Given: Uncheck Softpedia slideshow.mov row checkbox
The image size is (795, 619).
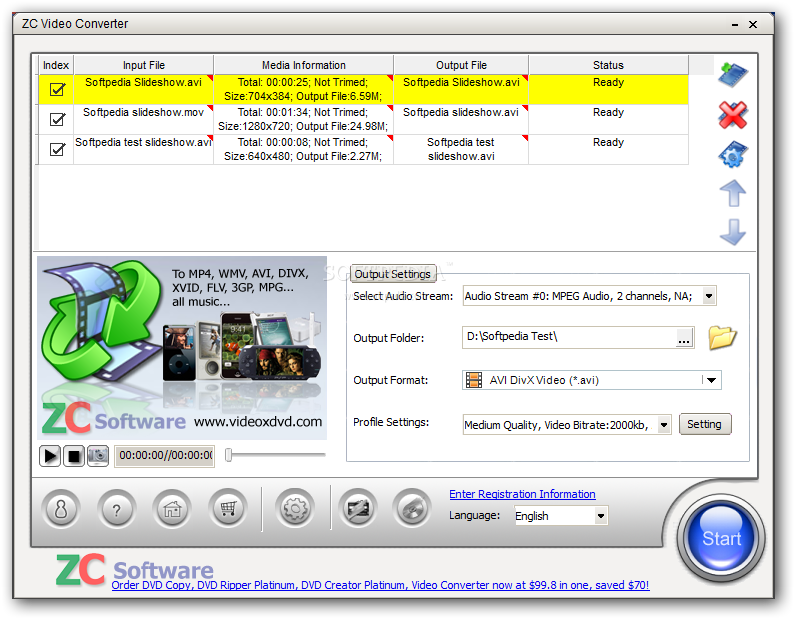Looking at the screenshot, I should click(57, 119).
